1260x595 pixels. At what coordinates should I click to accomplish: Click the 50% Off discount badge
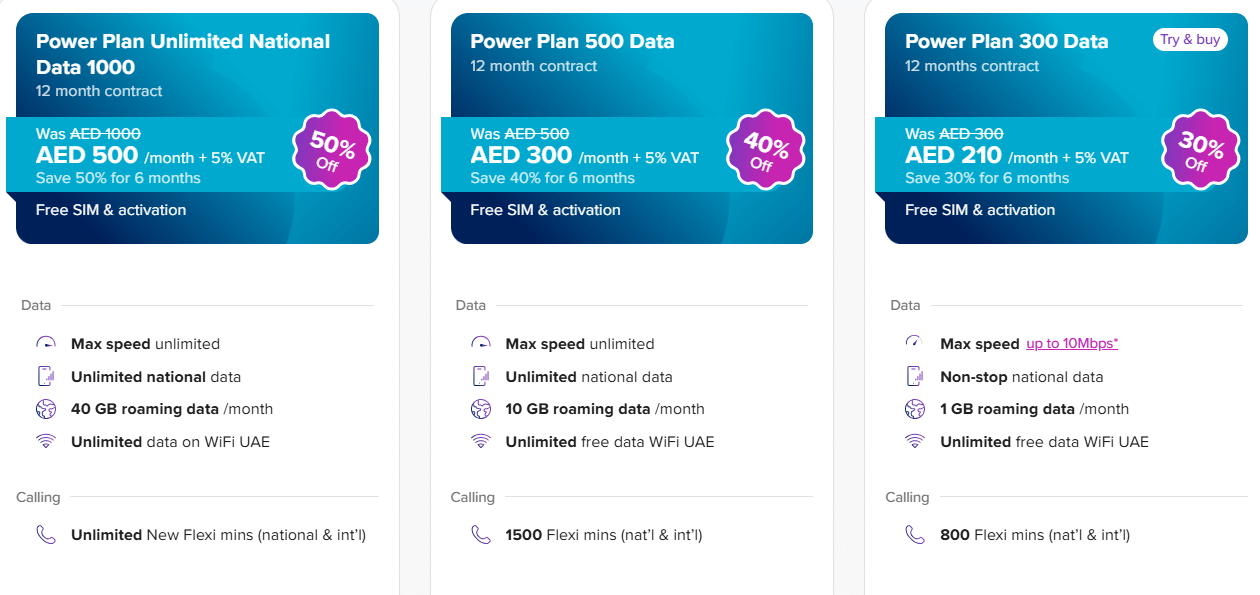[x=332, y=149]
